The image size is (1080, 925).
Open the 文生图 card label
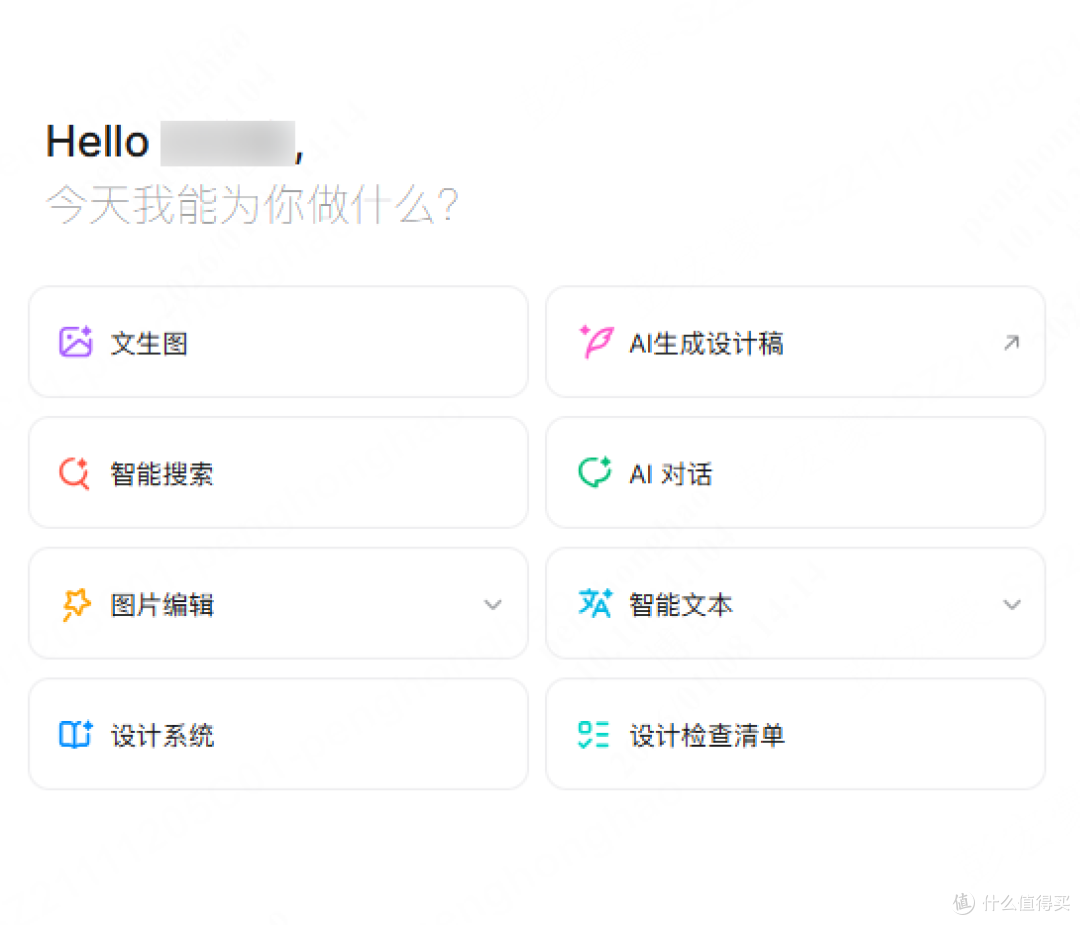(x=149, y=343)
